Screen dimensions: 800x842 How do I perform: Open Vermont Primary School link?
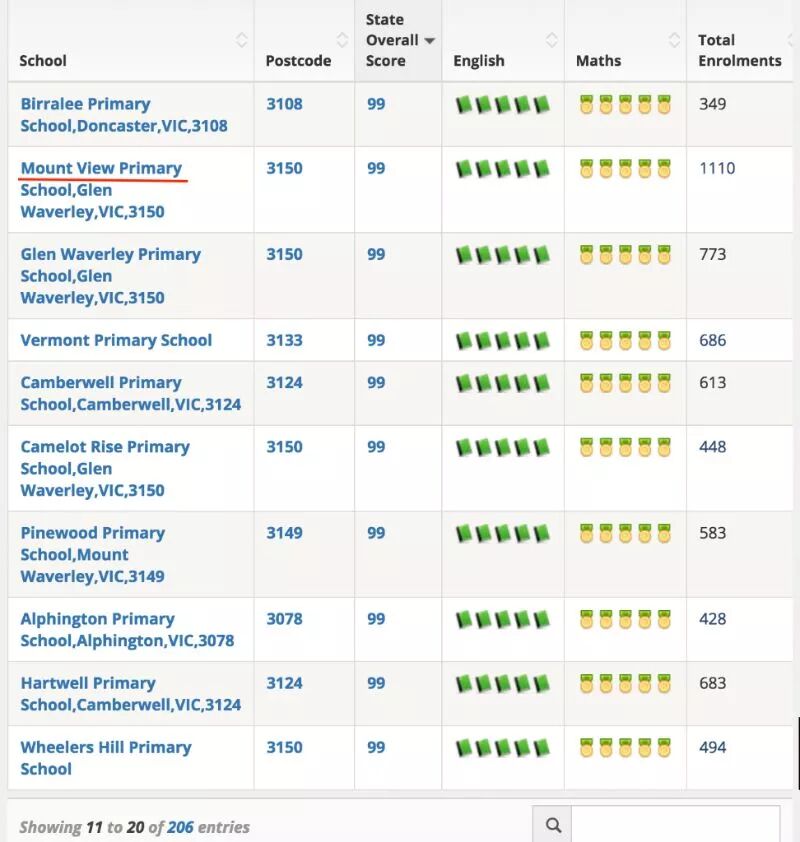(116, 340)
